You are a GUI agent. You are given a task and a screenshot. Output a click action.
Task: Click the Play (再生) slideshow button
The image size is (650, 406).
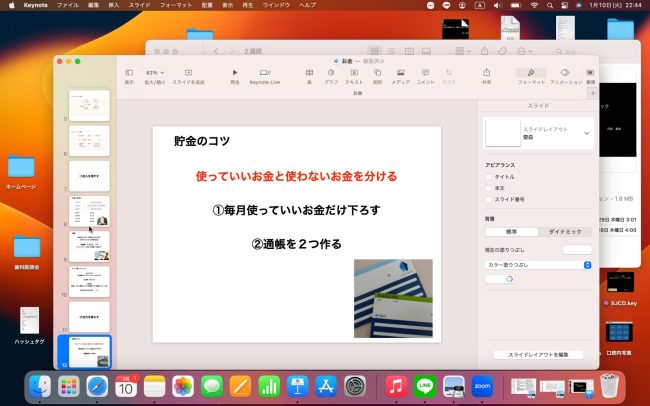click(235, 73)
